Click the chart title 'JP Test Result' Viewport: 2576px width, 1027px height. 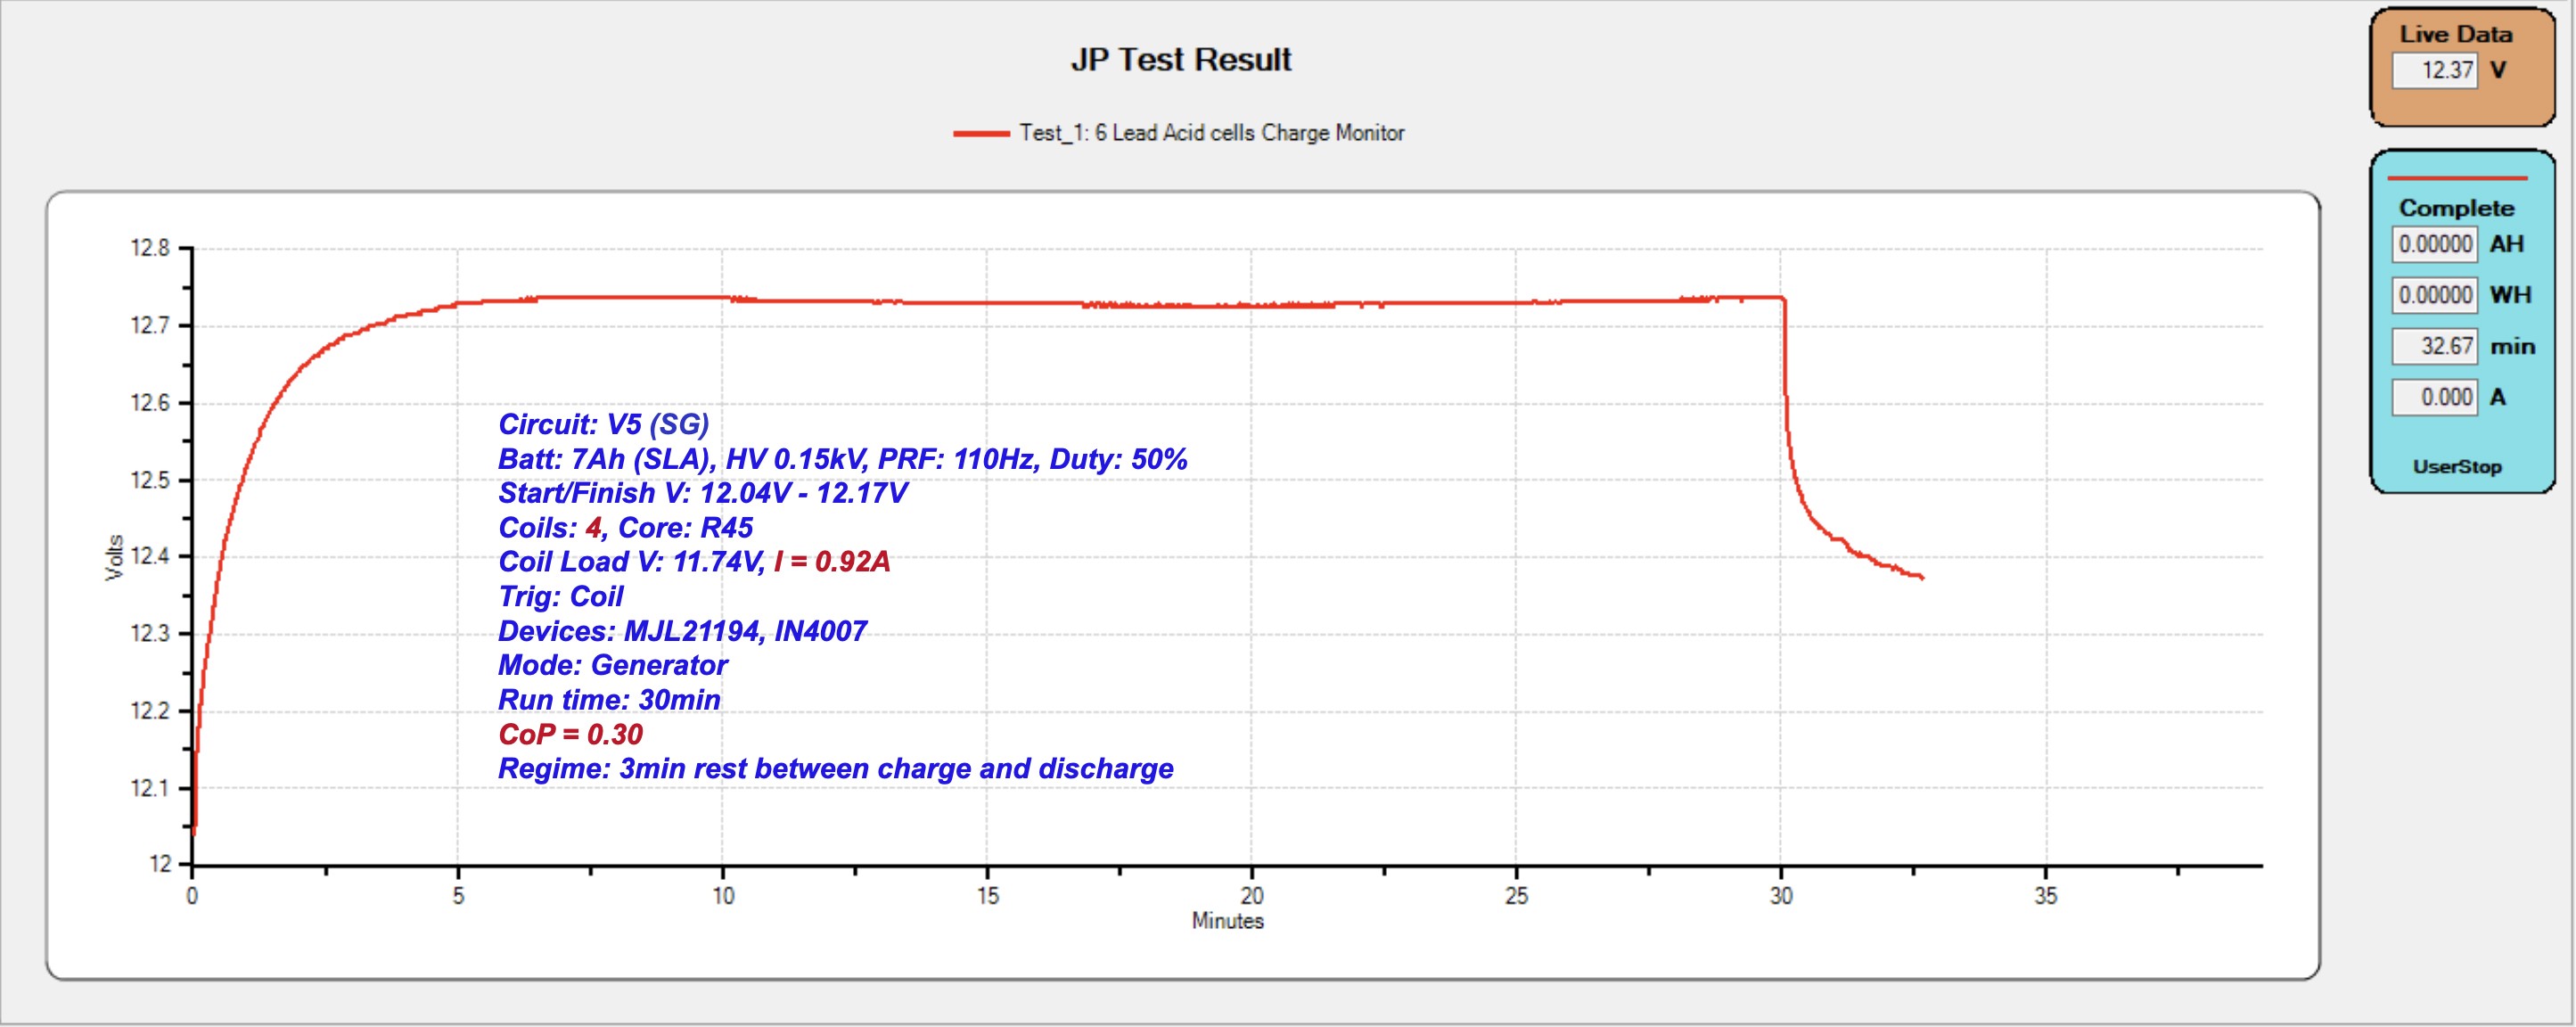click(1181, 60)
